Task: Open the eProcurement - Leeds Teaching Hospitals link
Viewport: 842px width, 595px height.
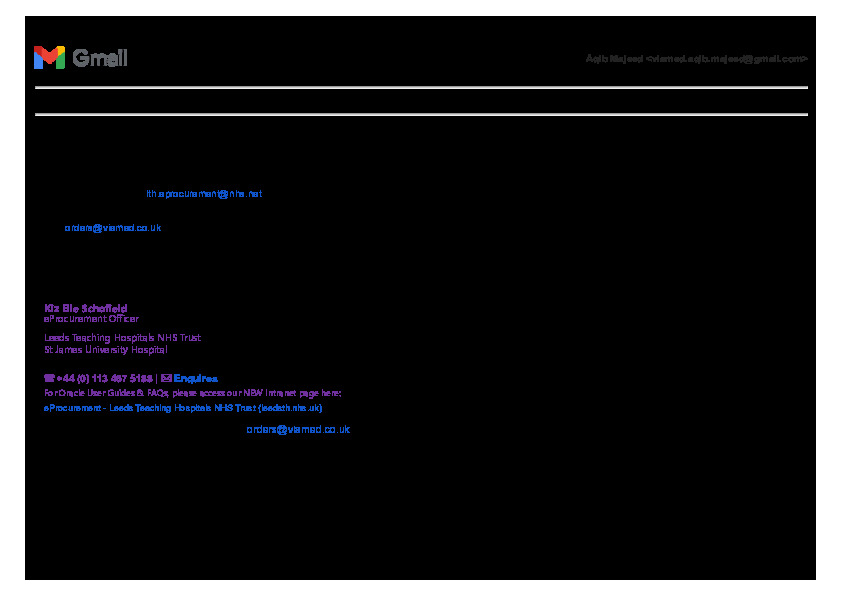Action: [150, 408]
